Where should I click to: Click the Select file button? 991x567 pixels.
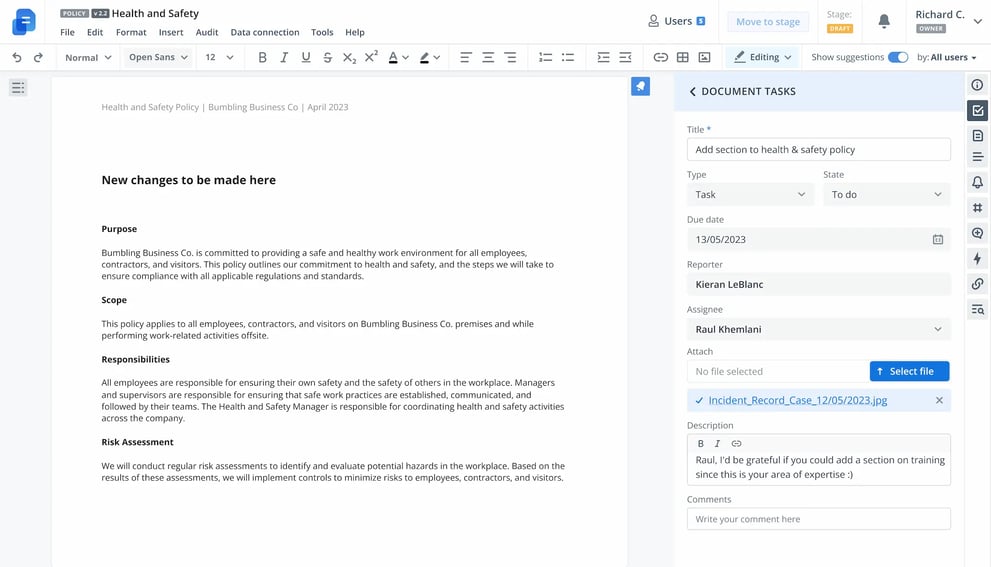point(909,372)
